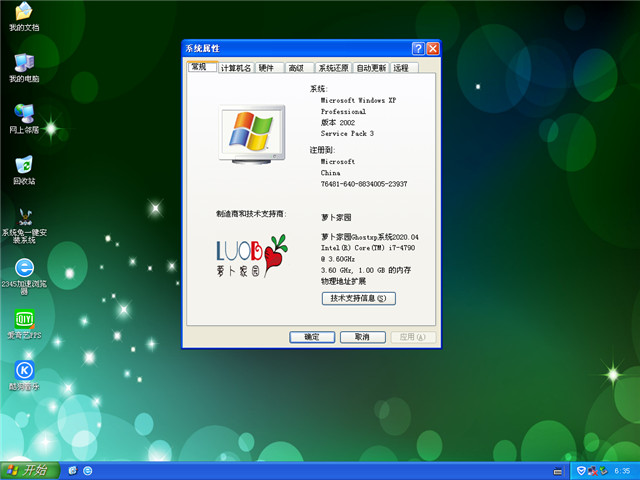This screenshot has width=640, height=480.
Task: Switch to the 计算机名 tab
Action: [x=236, y=68]
